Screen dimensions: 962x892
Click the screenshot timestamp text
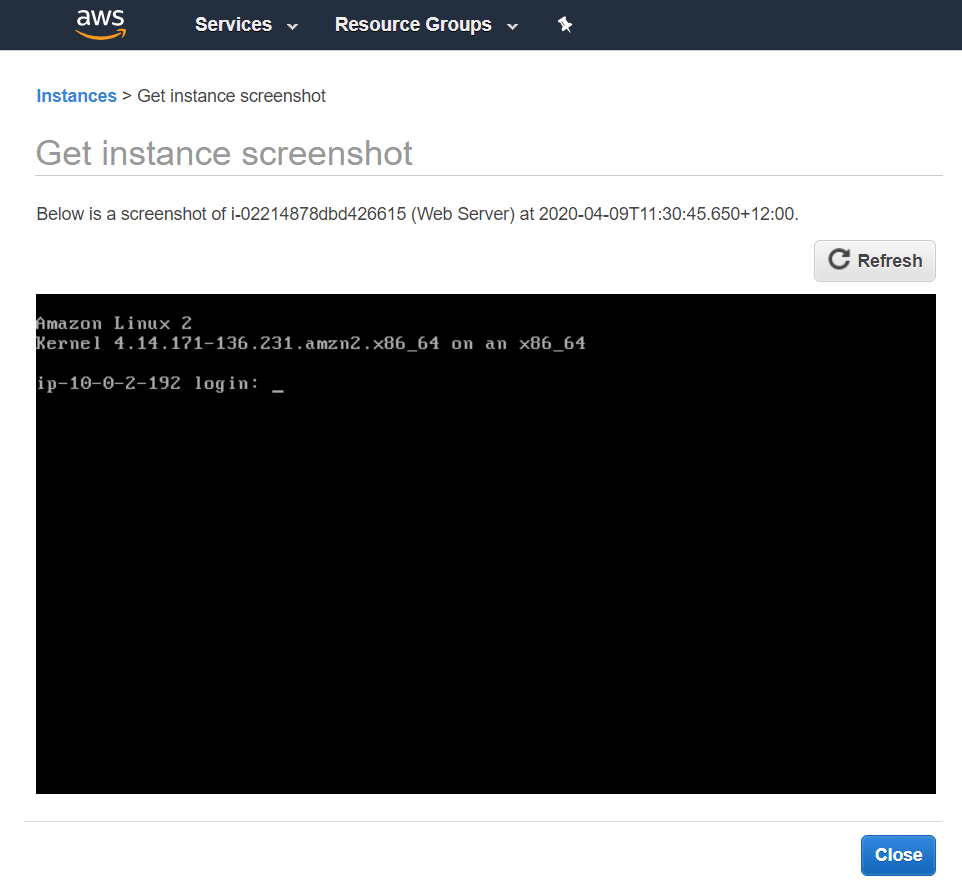click(667, 214)
